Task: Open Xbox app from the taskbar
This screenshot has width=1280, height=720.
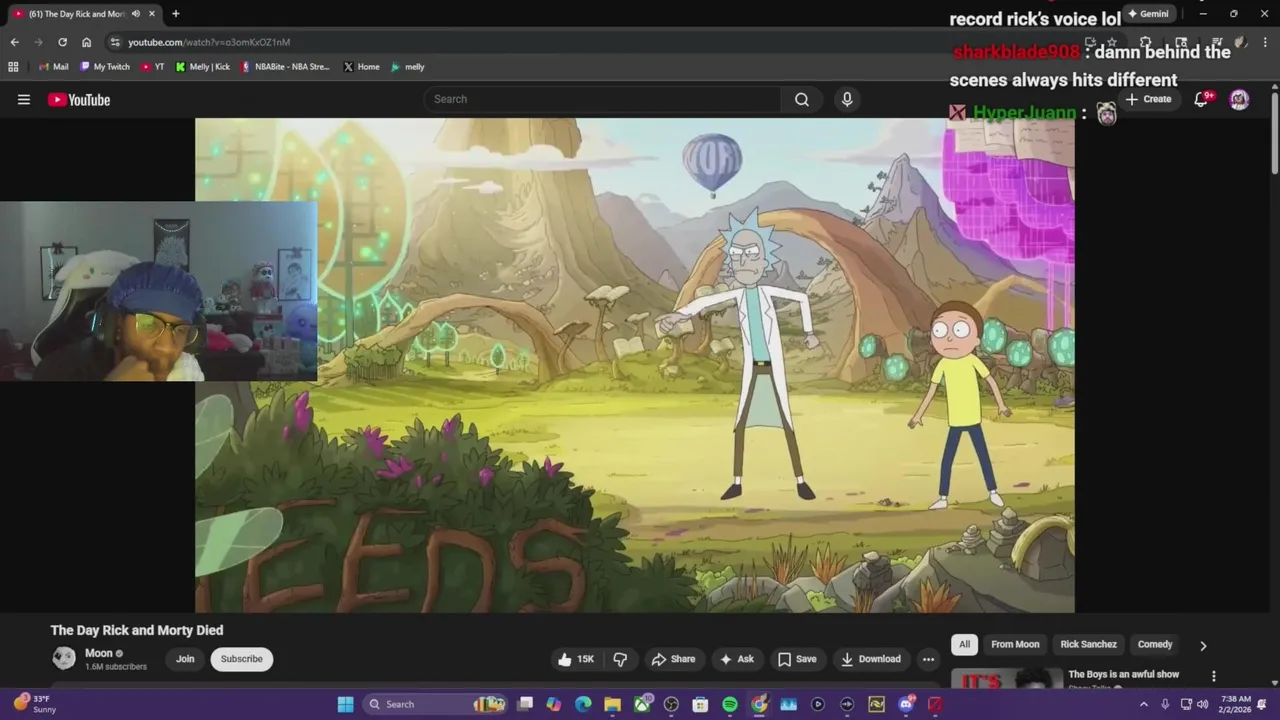Action: pyautogui.click(x=642, y=704)
